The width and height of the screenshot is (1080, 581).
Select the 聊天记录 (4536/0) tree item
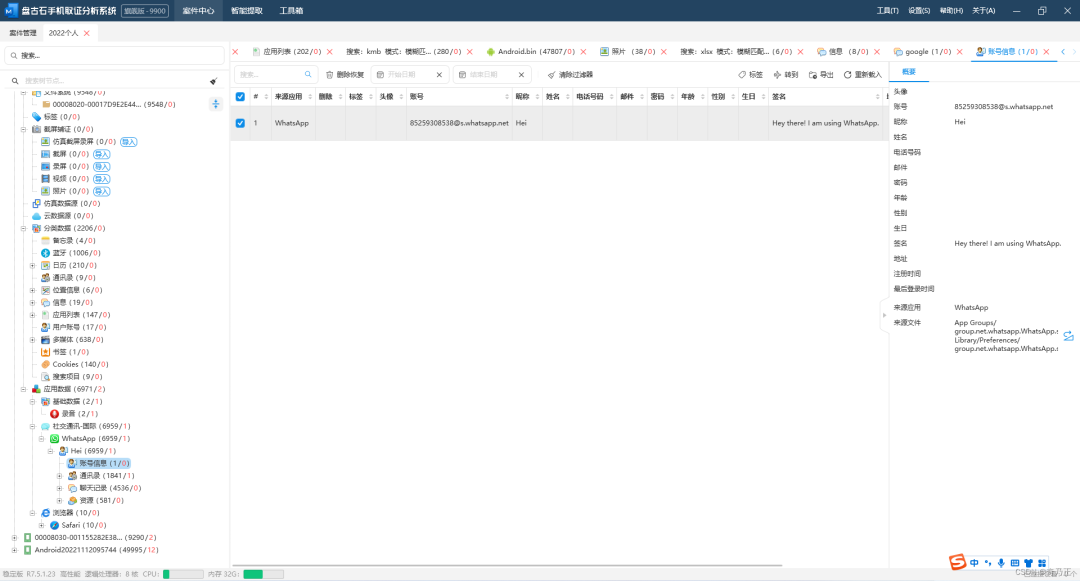(x=110, y=488)
